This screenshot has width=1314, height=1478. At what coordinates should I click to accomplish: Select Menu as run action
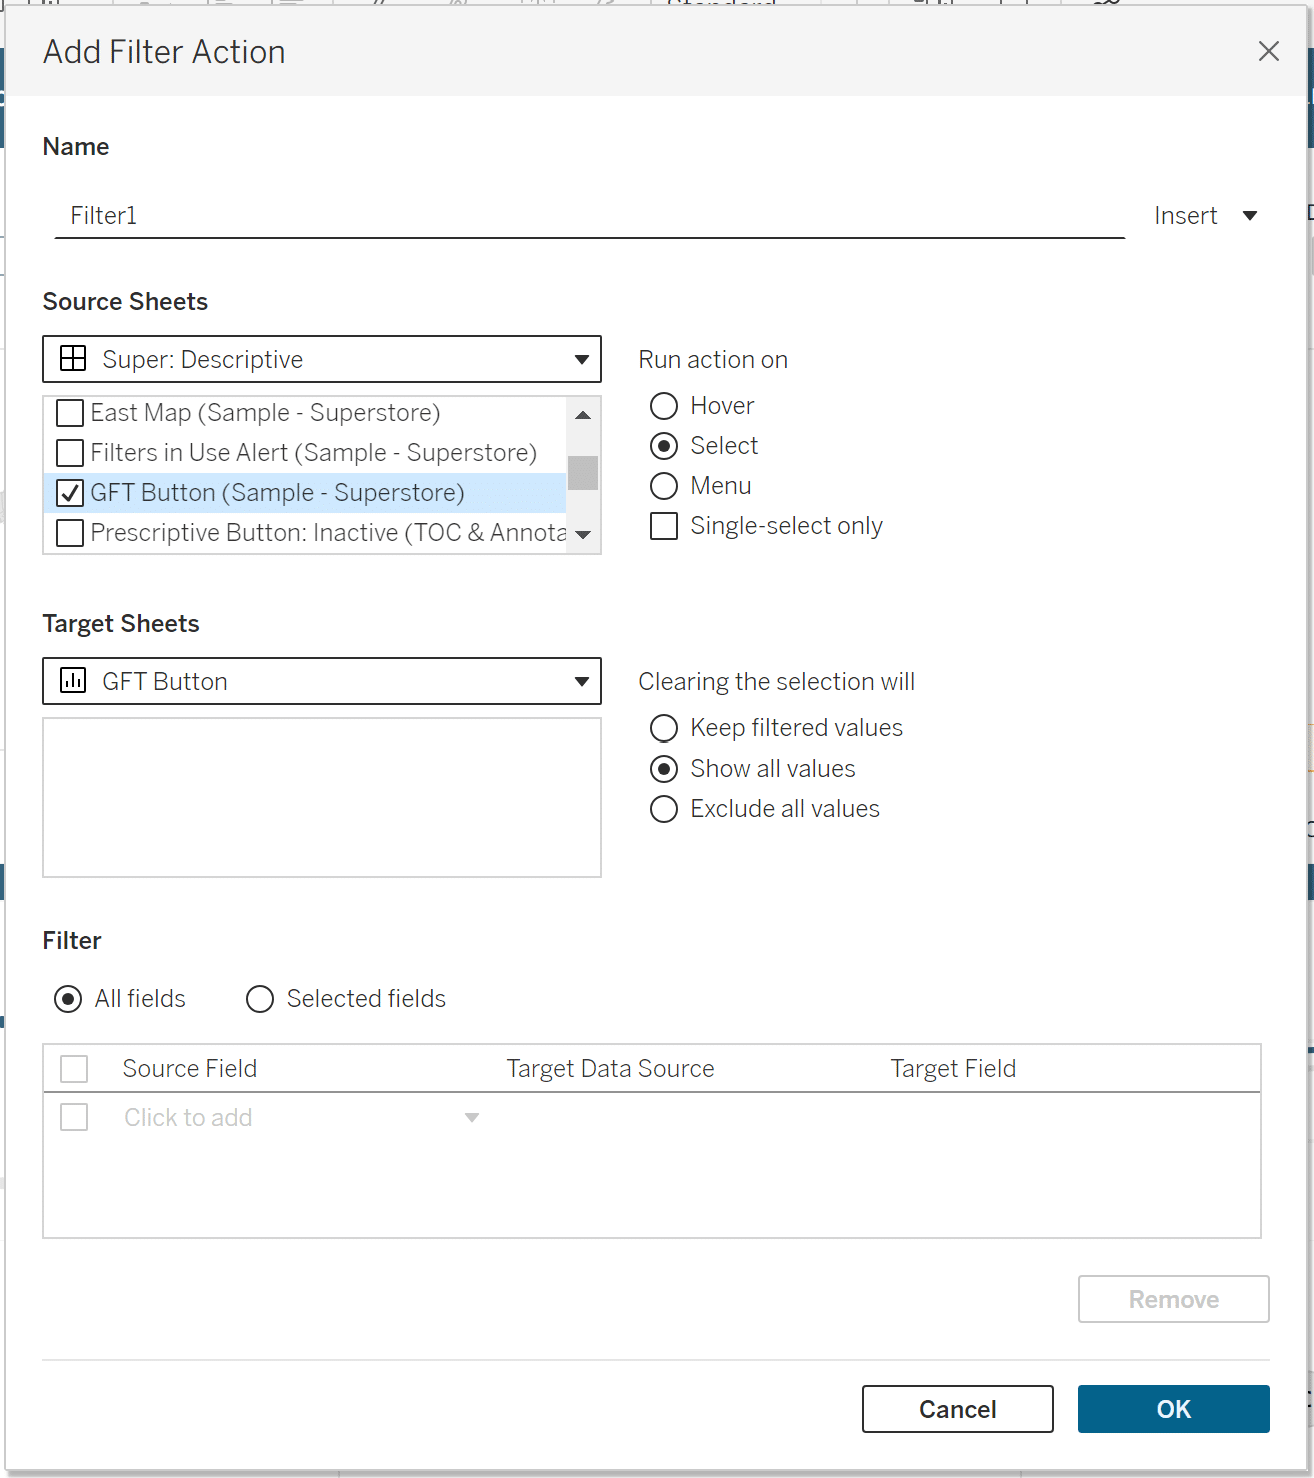point(664,486)
